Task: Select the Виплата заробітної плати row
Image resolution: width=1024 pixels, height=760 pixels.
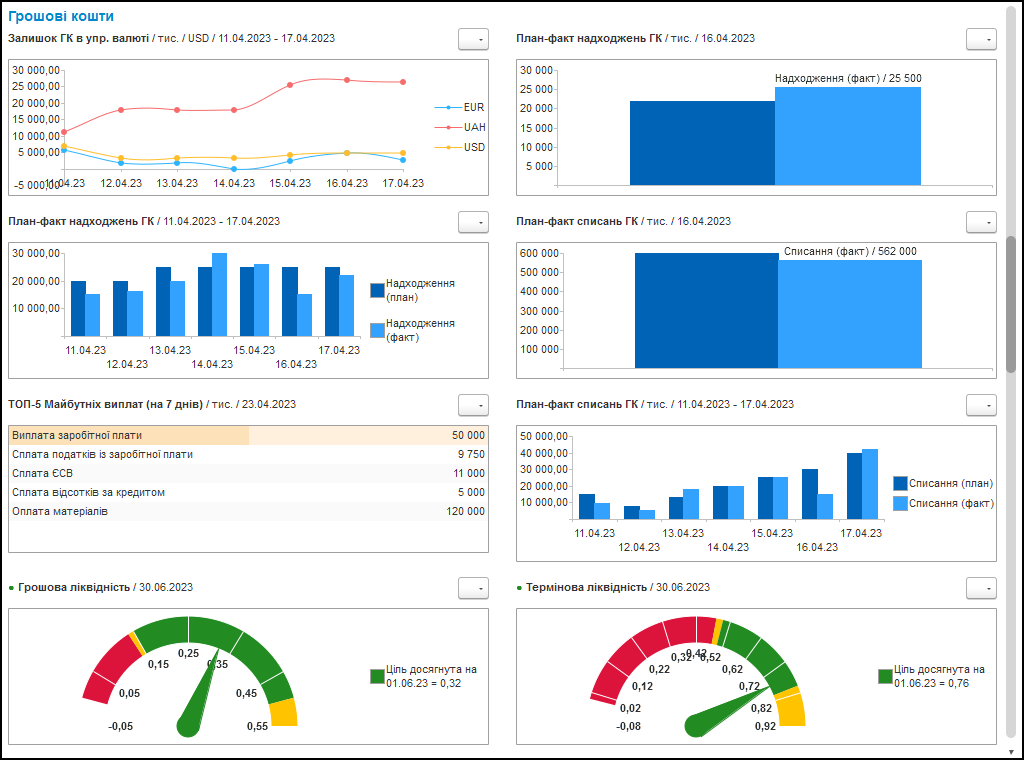Action: click(247, 435)
